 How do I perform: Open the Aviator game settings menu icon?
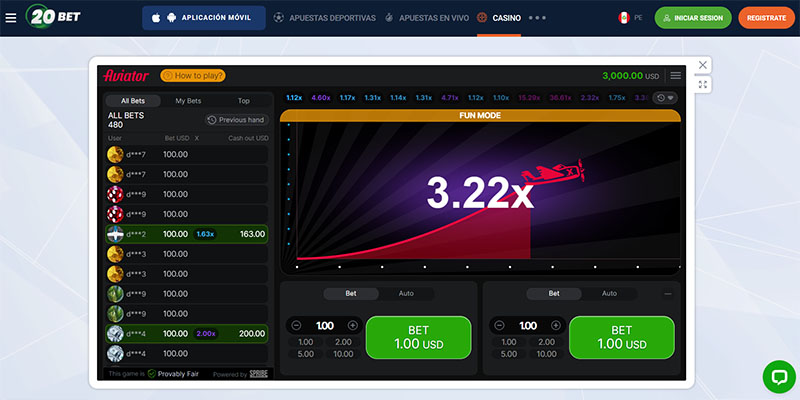676,76
